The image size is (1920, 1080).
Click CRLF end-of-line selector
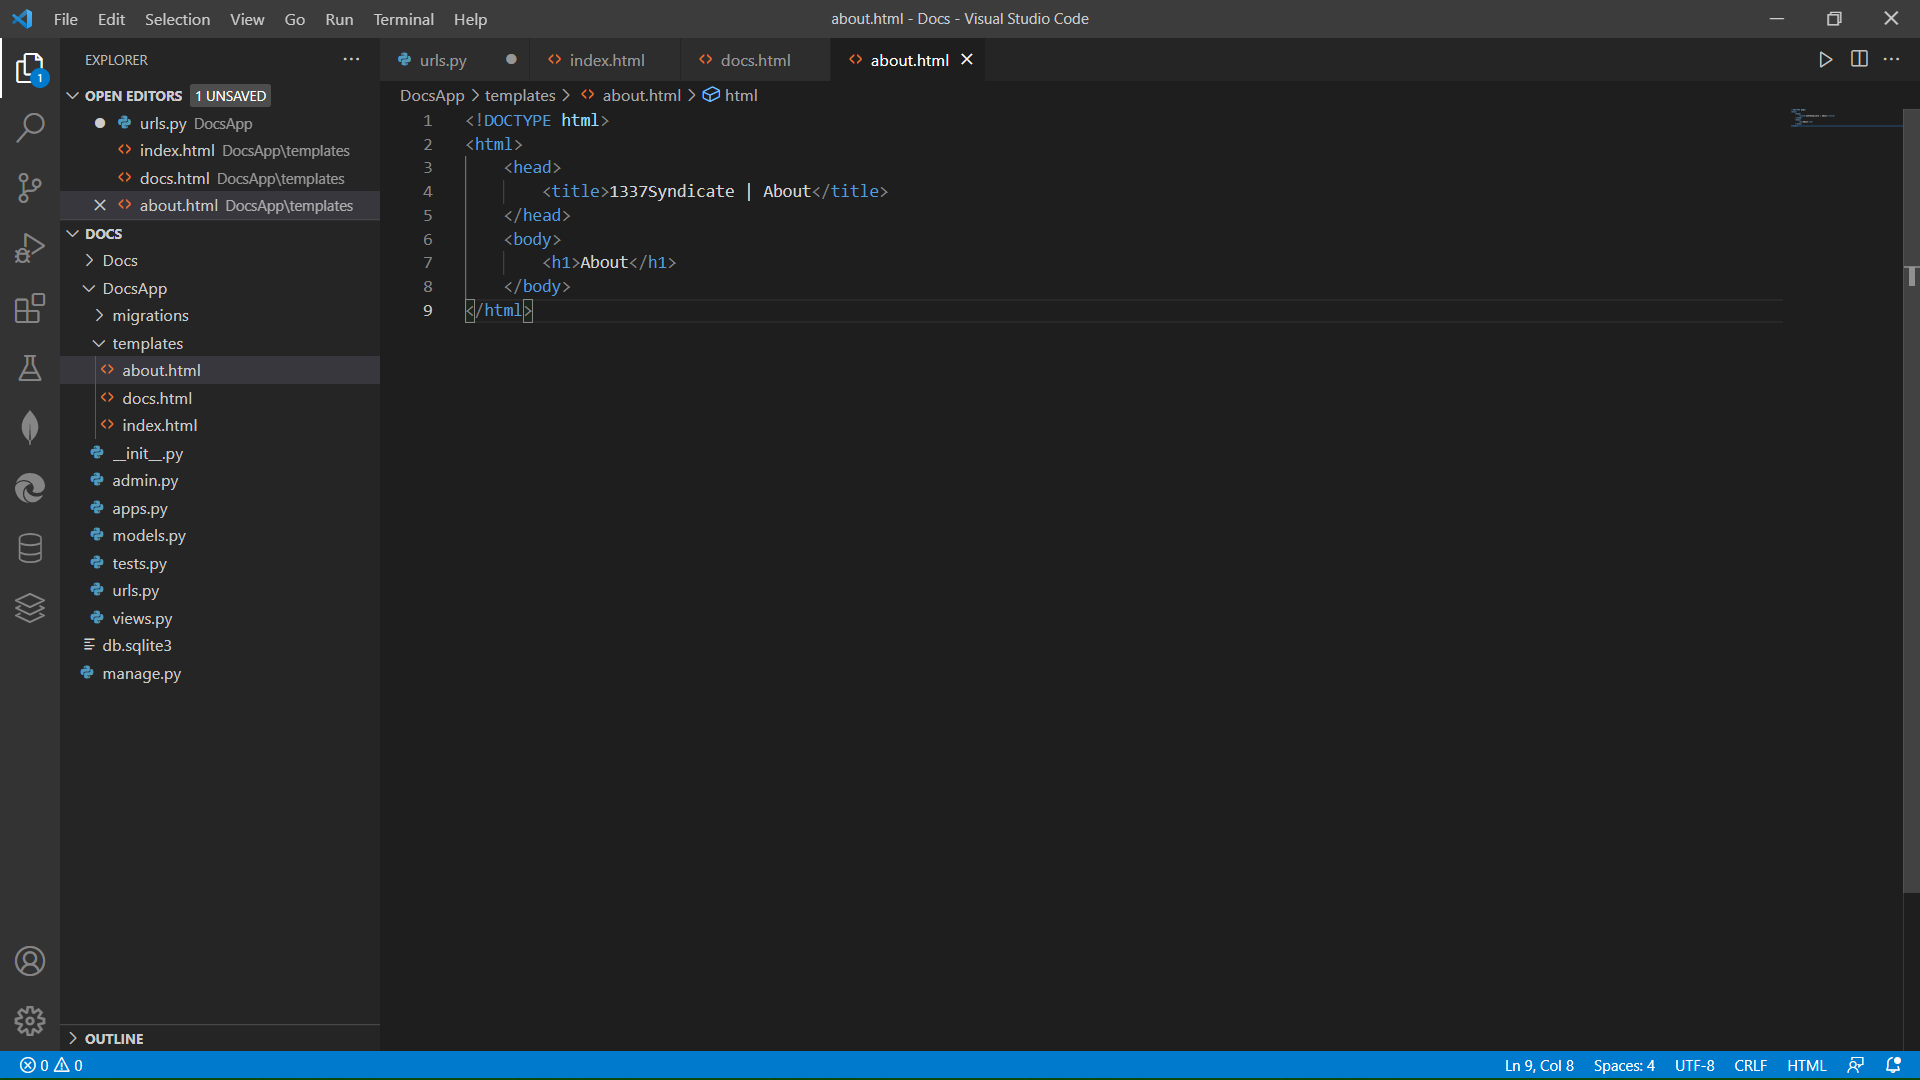click(x=1750, y=1066)
